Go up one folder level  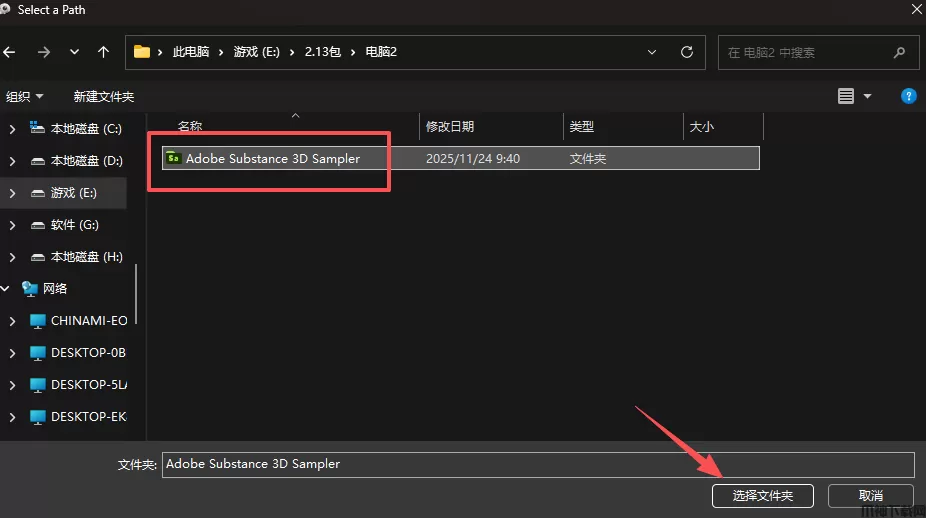coord(103,52)
